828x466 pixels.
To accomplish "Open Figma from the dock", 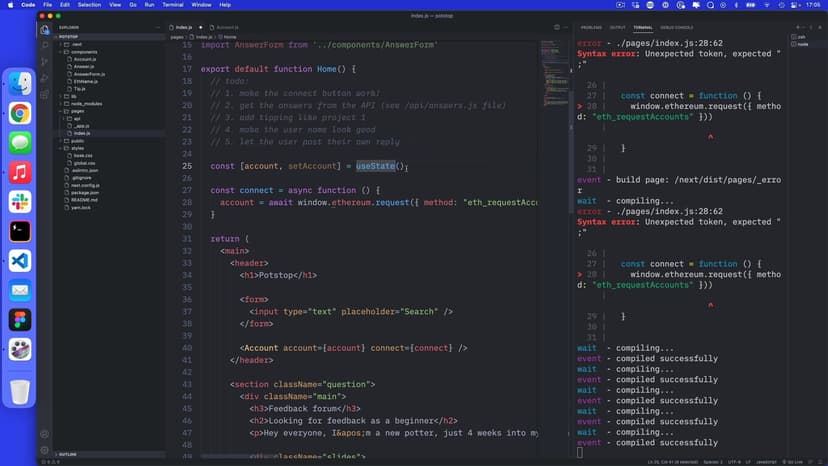I will point(20,320).
